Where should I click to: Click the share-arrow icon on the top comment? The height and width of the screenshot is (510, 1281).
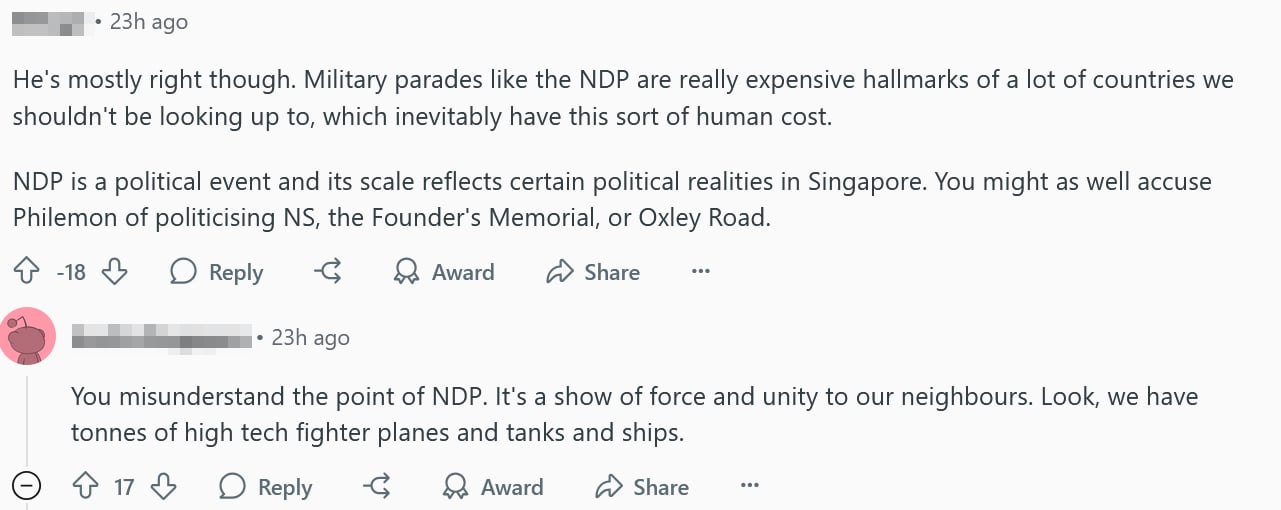(328, 272)
